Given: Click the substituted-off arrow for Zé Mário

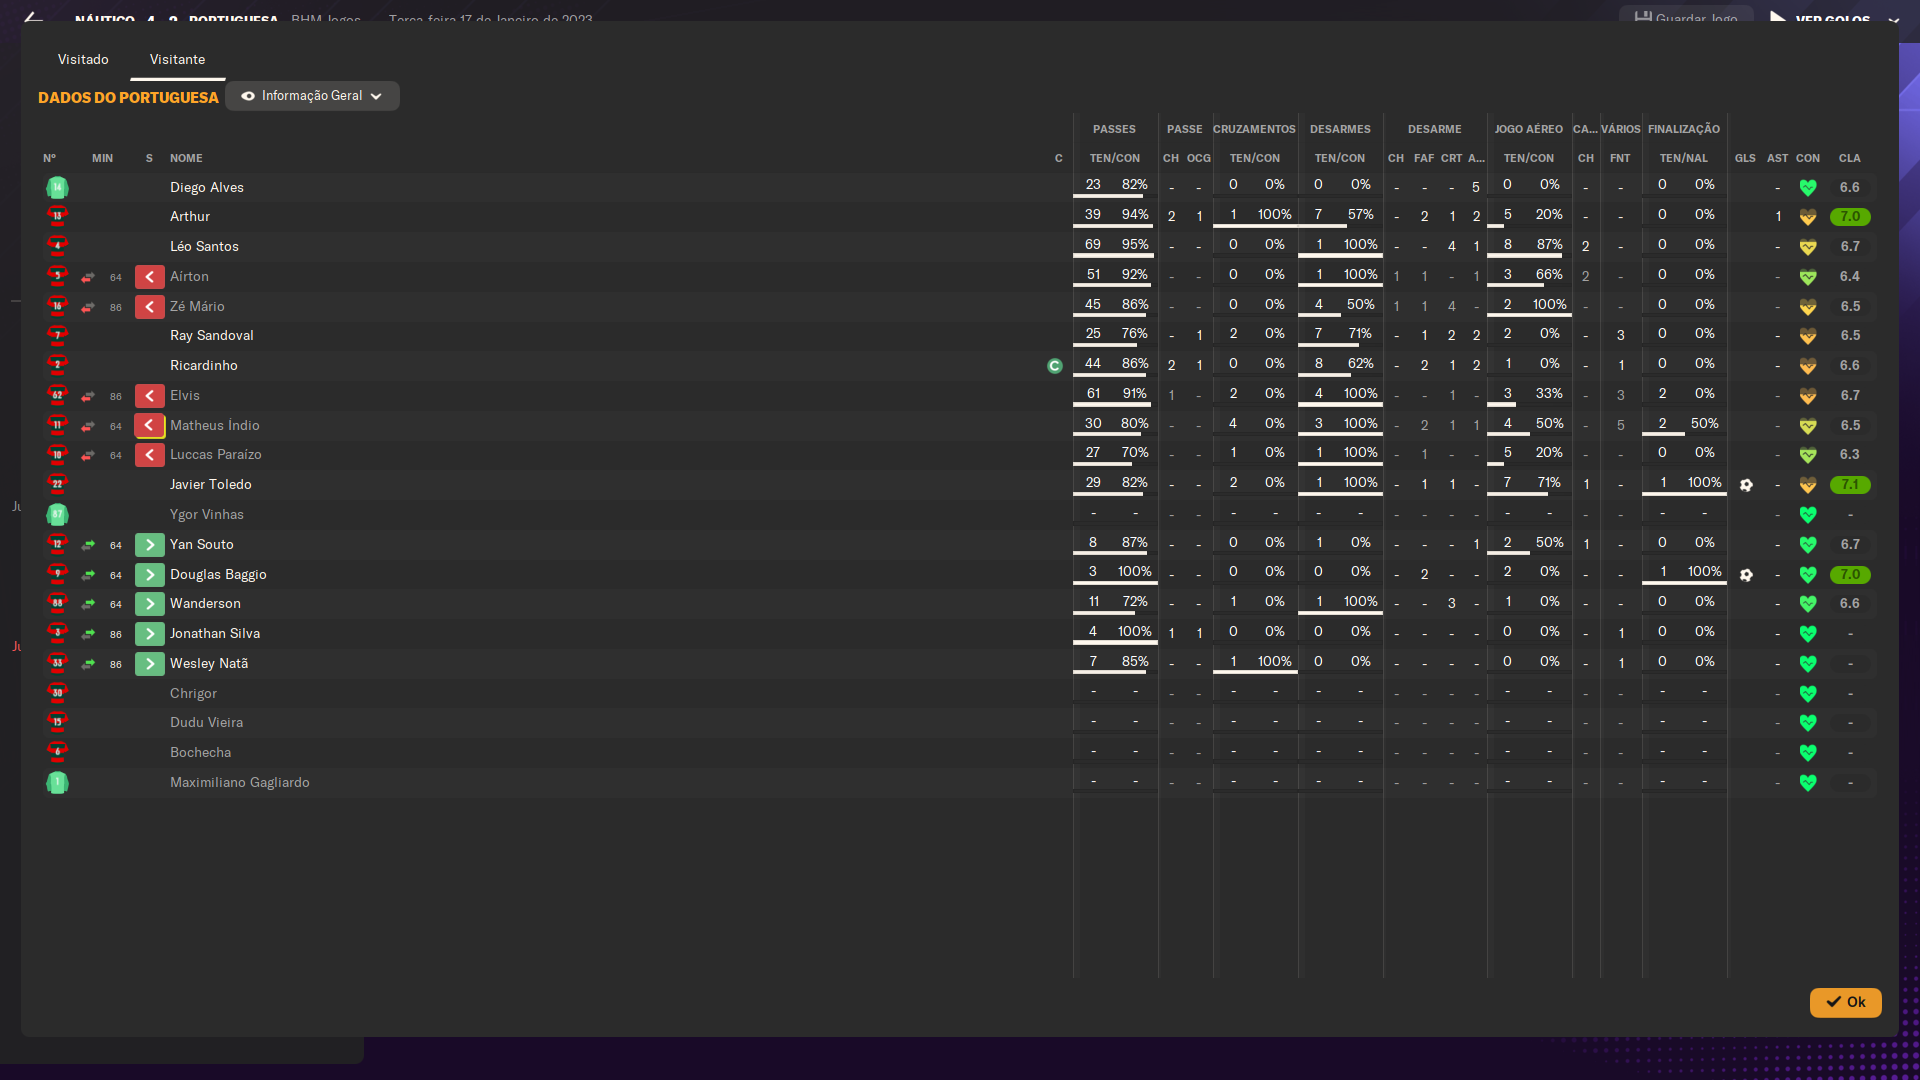Looking at the screenshot, I should point(150,307).
